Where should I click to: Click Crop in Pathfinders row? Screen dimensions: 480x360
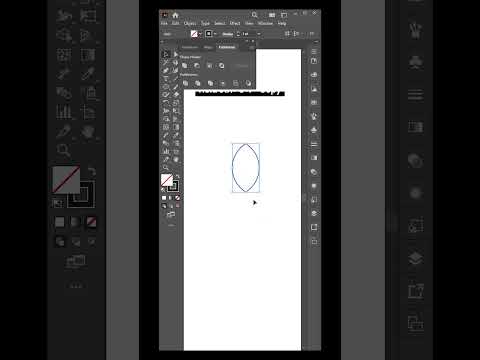(x=223, y=83)
